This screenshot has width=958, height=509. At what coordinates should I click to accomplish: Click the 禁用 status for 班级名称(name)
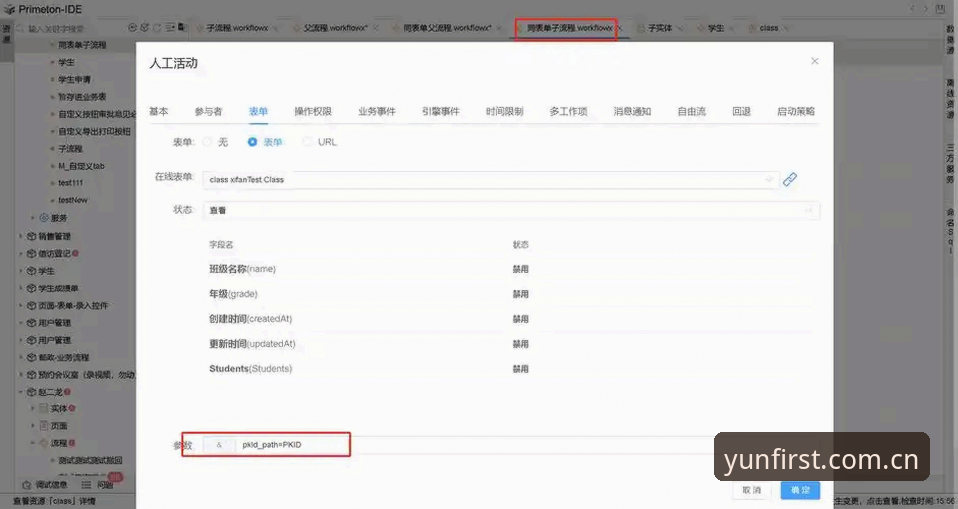(521, 269)
